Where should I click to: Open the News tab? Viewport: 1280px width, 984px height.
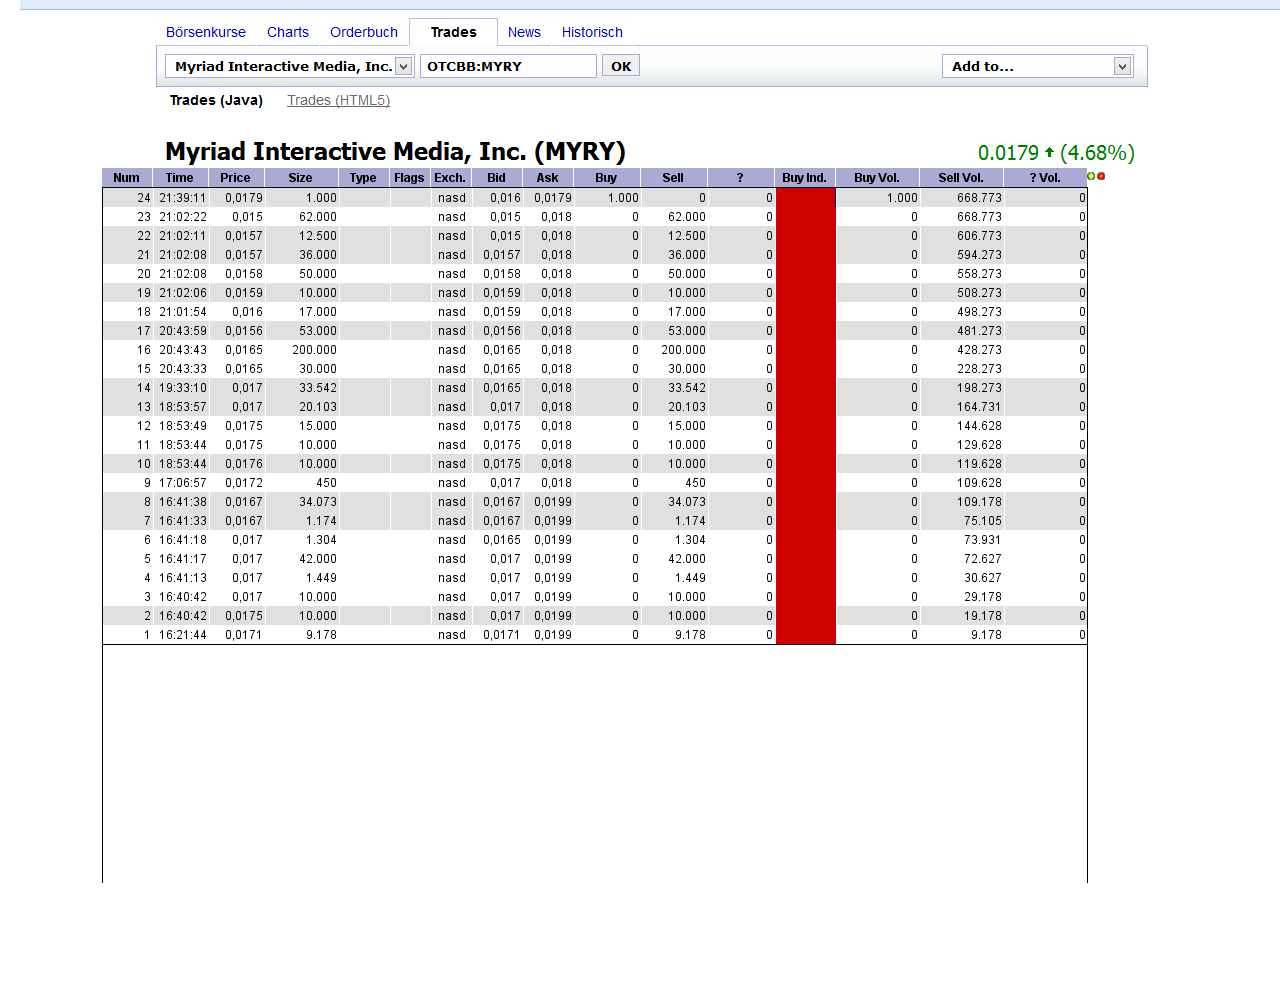point(524,32)
